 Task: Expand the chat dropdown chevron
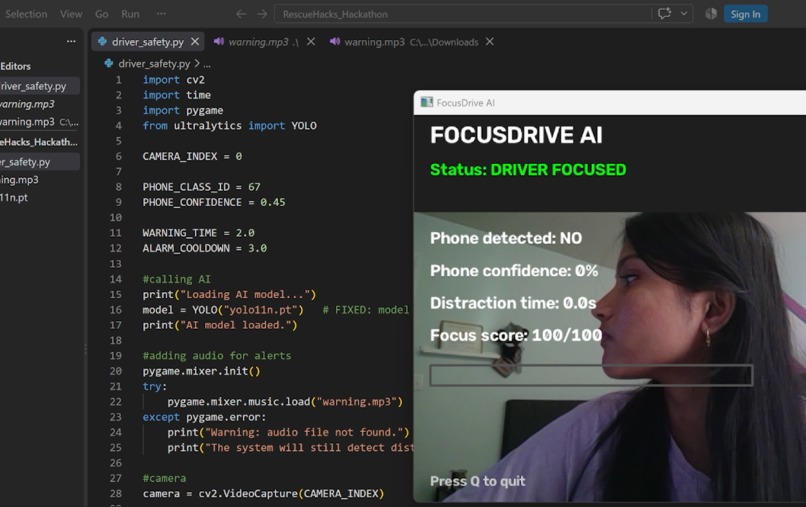point(684,13)
